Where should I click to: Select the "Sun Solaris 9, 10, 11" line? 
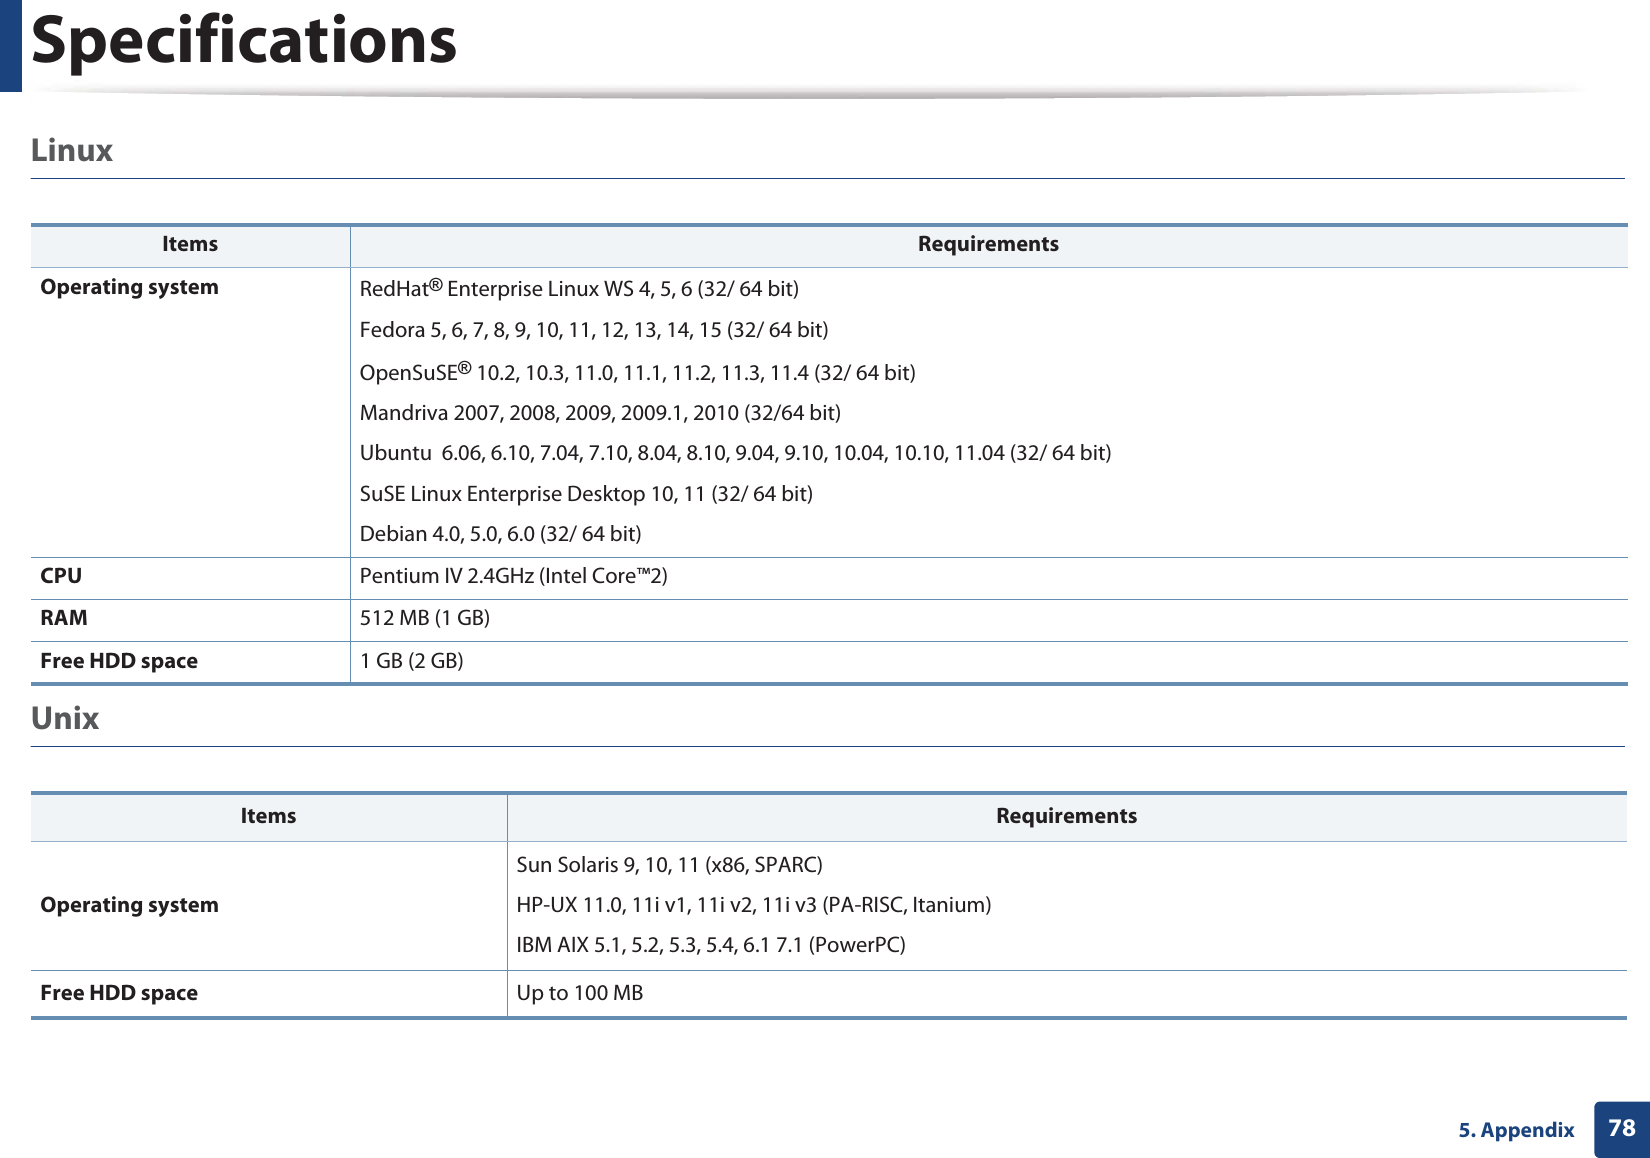(x=670, y=865)
